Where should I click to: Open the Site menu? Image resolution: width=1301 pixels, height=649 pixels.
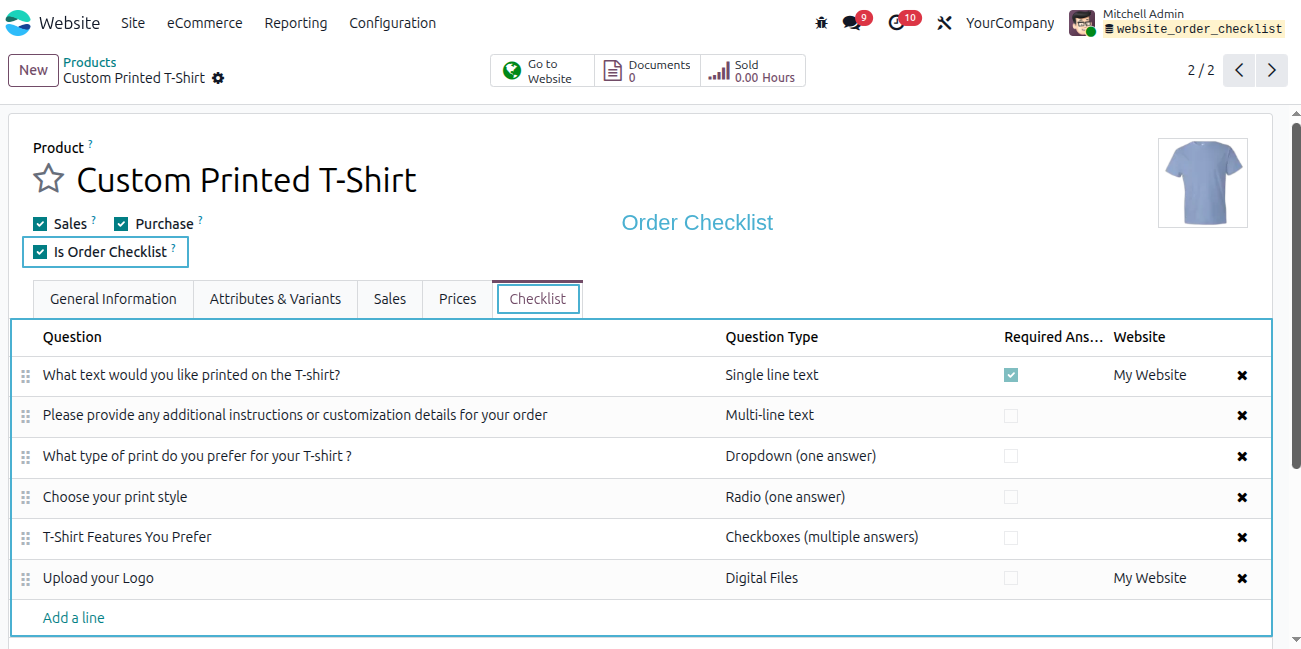pyautogui.click(x=133, y=23)
